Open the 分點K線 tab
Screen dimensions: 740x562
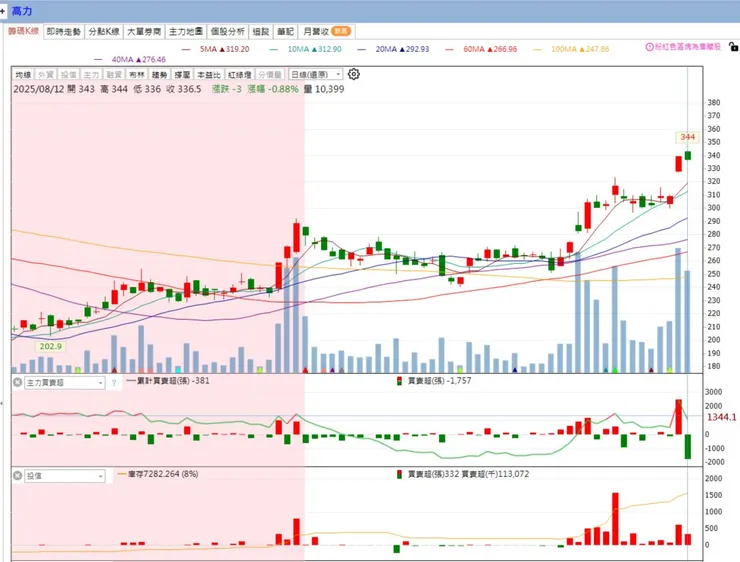coord(104,32)
